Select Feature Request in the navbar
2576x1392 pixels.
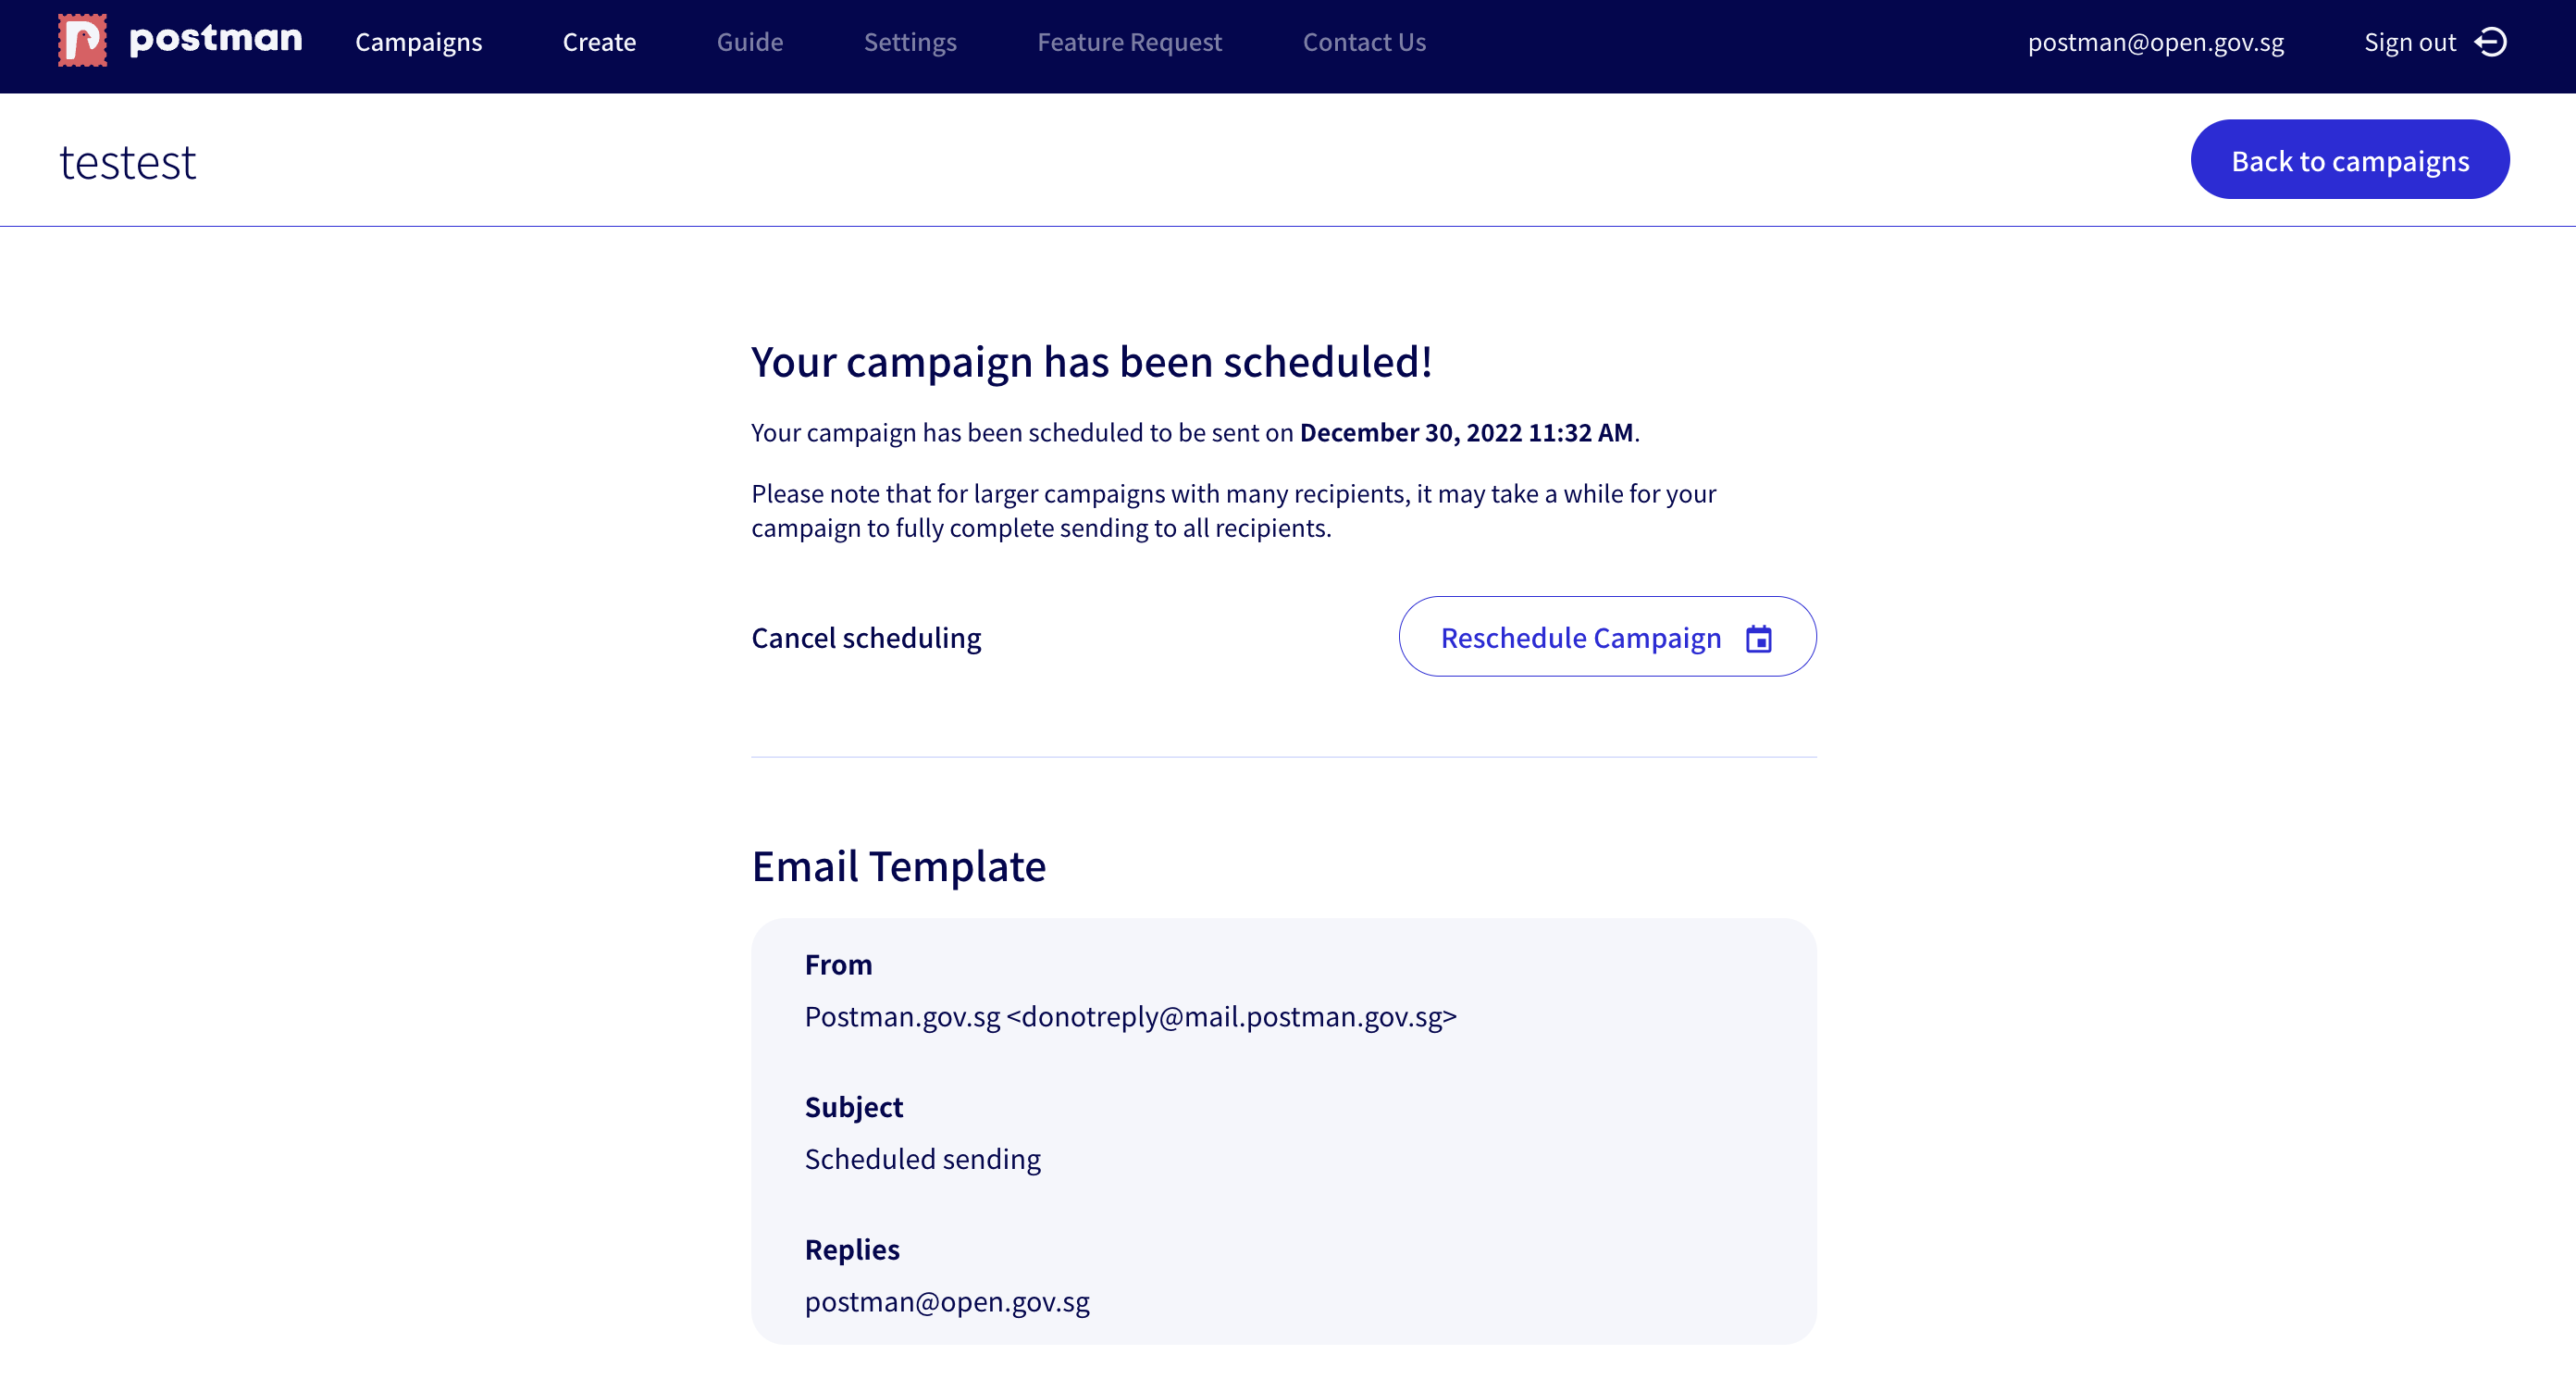tap(1129, 42)
